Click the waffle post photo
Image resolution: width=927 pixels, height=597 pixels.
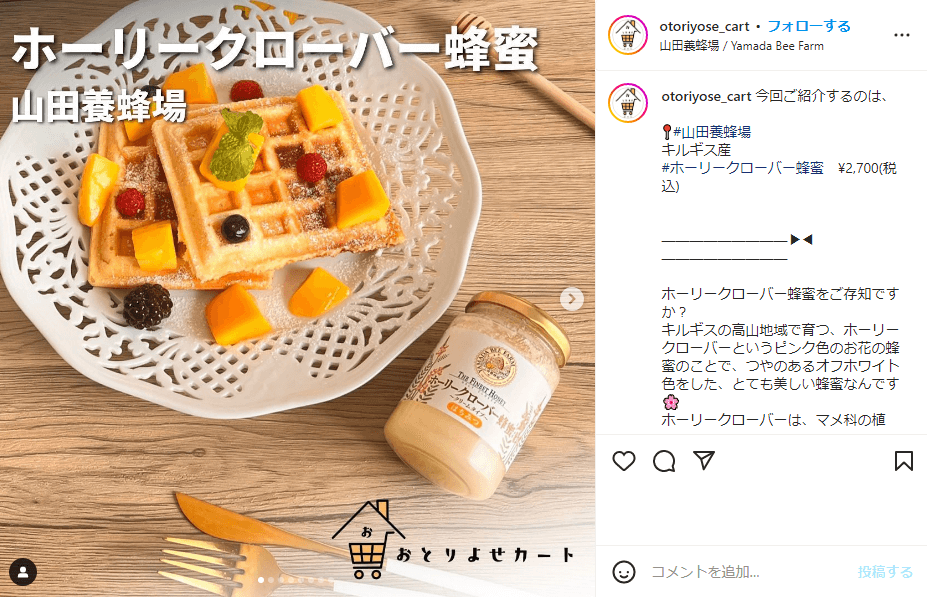[x=297, y=298]
